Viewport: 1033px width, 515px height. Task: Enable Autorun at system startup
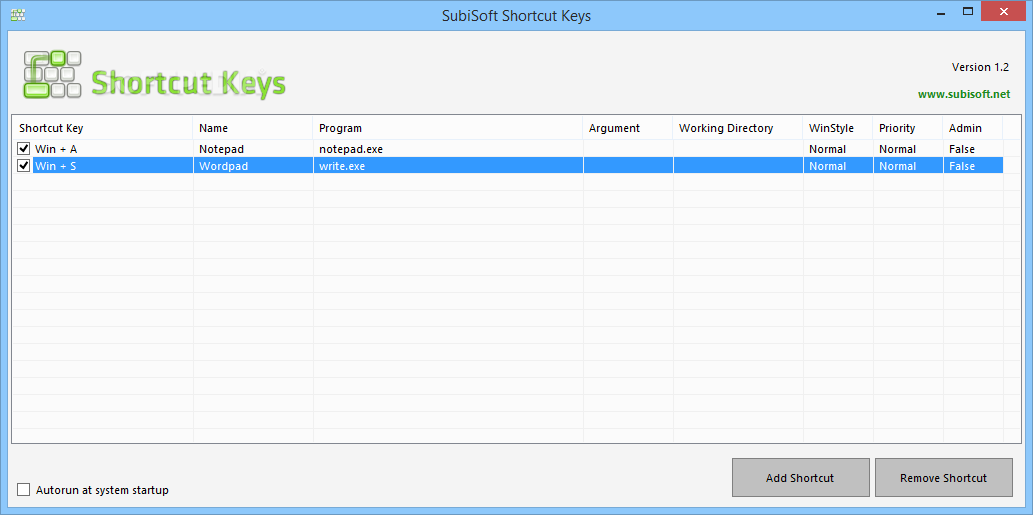24,490
